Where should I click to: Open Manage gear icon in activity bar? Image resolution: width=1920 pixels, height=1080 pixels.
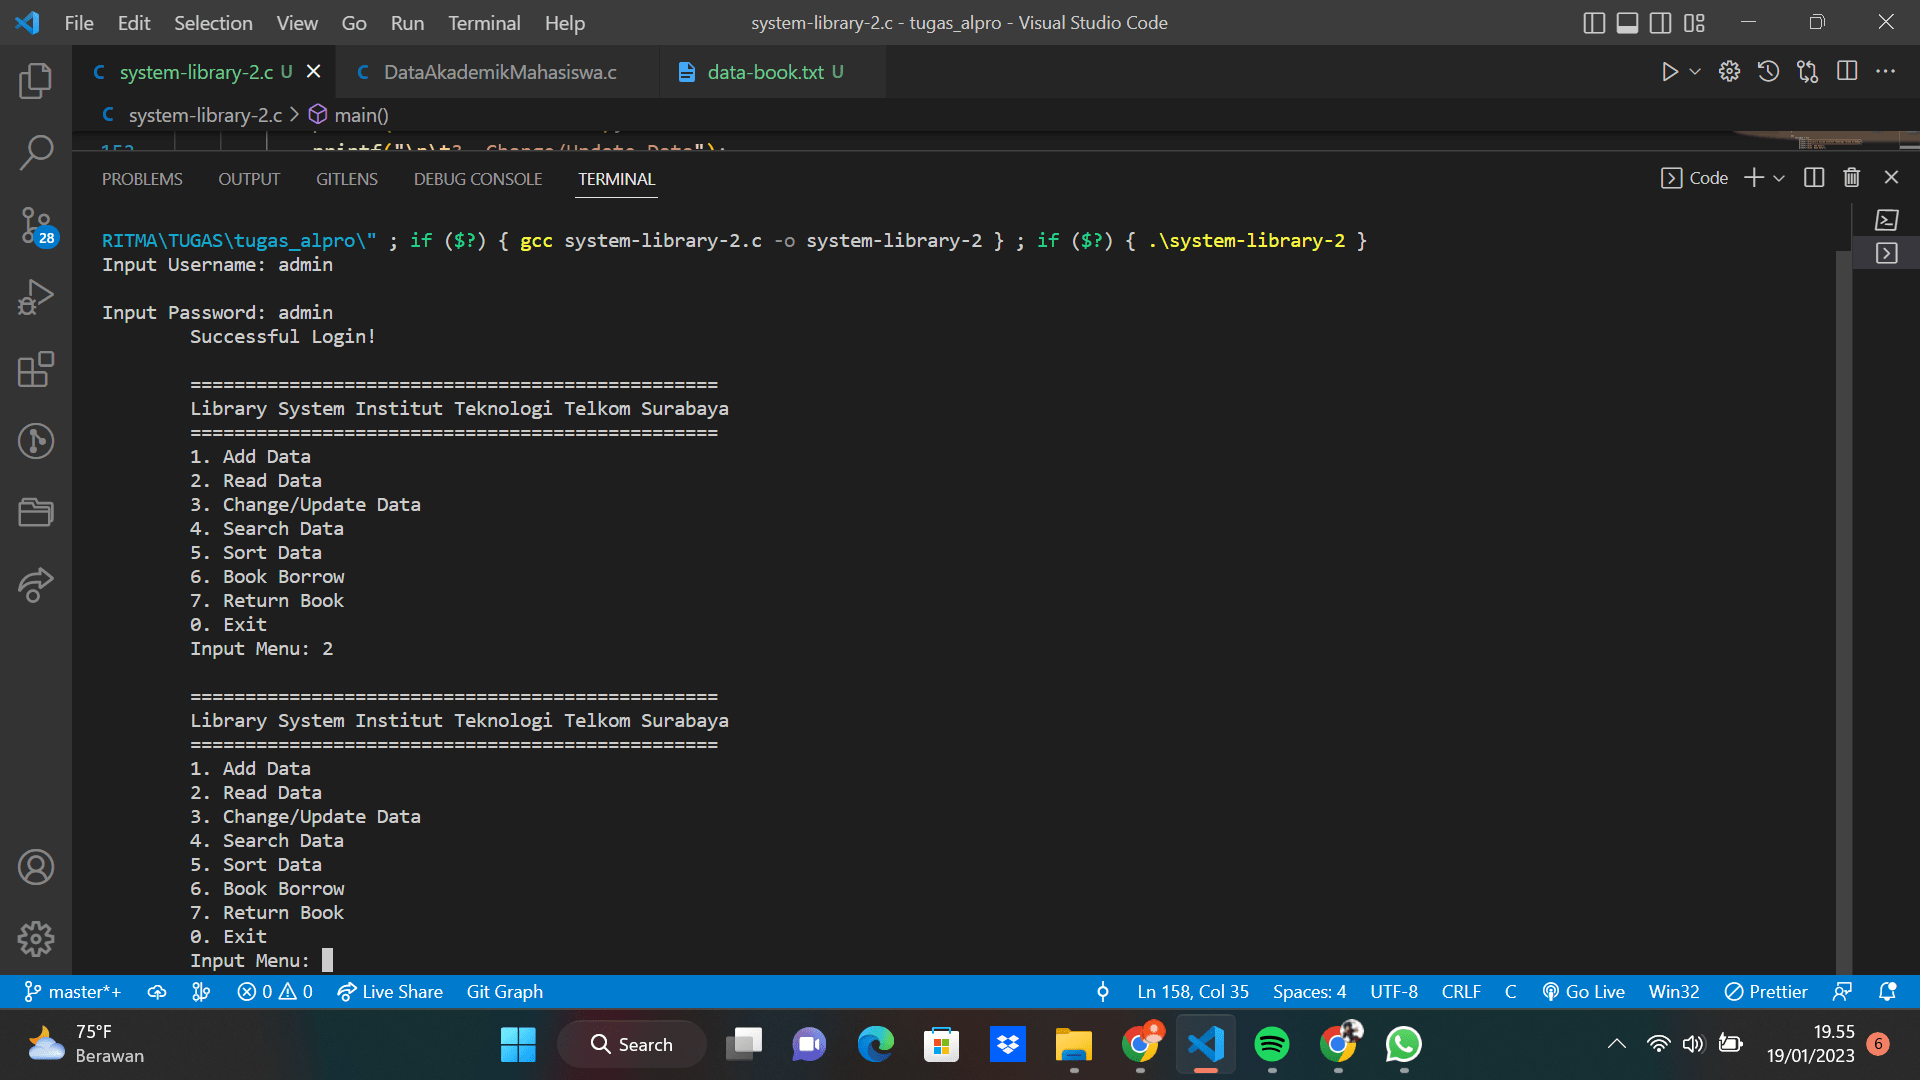pyautogui.click(x=36, y=938)
